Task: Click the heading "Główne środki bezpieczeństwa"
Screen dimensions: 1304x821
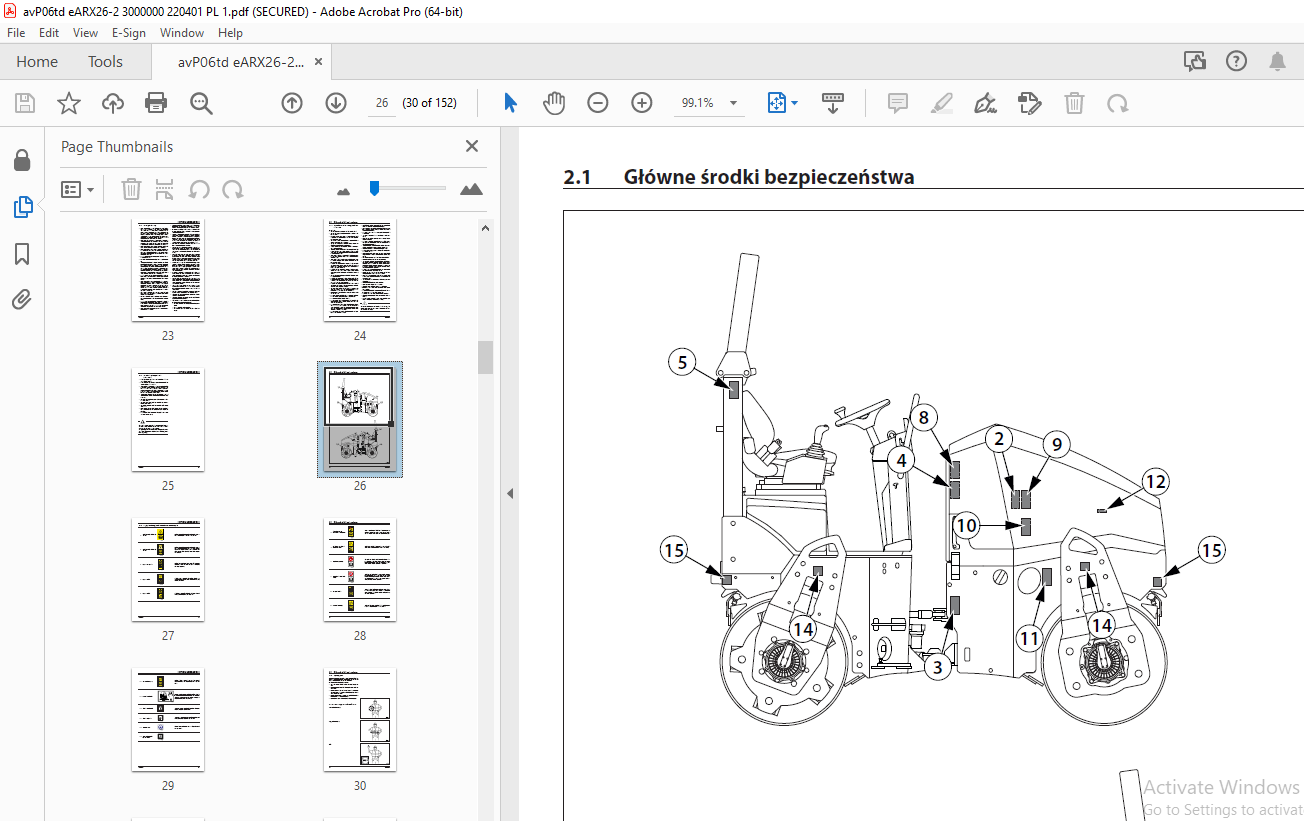Action: pos(768,177)
